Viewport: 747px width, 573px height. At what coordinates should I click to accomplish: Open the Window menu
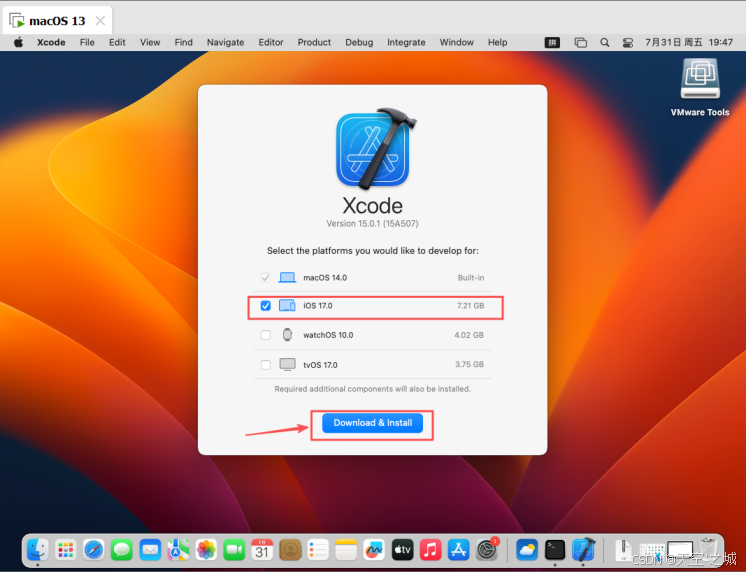pyautogui.click(x=456, y=42)
